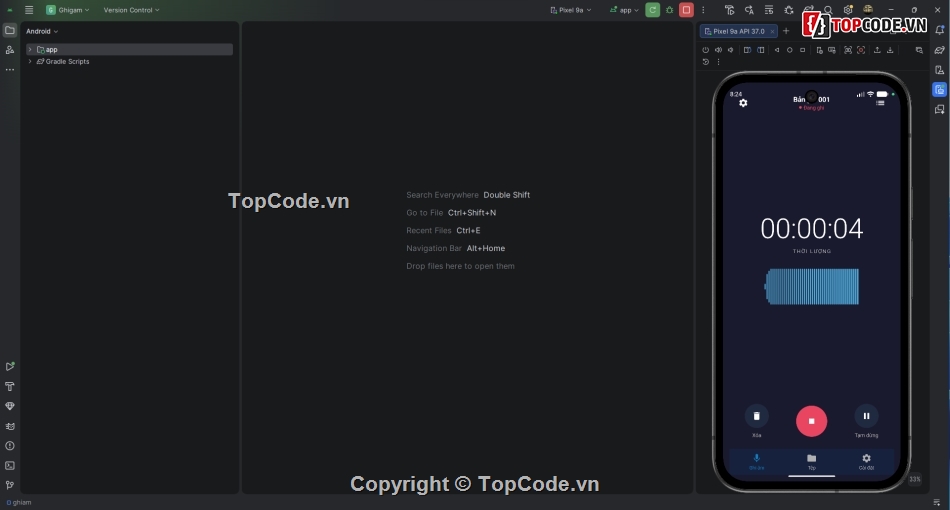The height and width of the screenshot is (510, 950).
Task: Expand the Gradle Scripts node
Action: (x=30, y=61)
